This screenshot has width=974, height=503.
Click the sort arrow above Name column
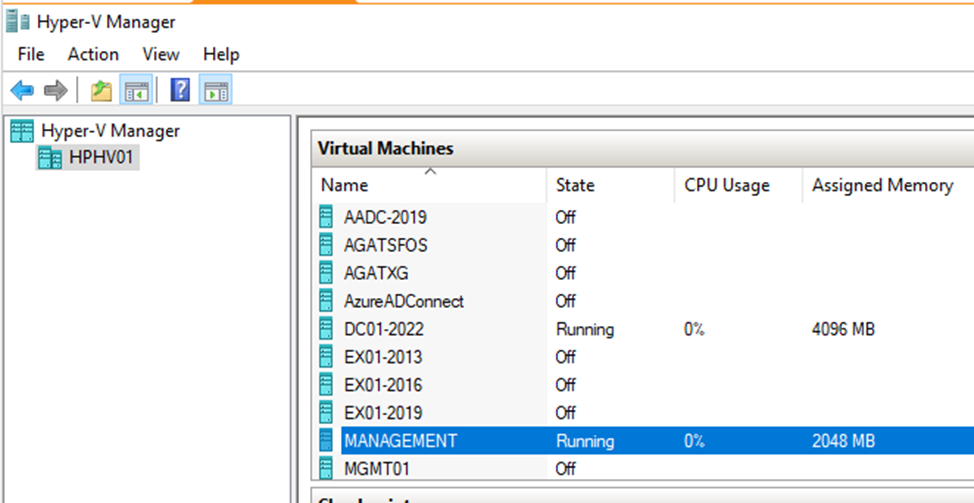[x=430, y=171]
